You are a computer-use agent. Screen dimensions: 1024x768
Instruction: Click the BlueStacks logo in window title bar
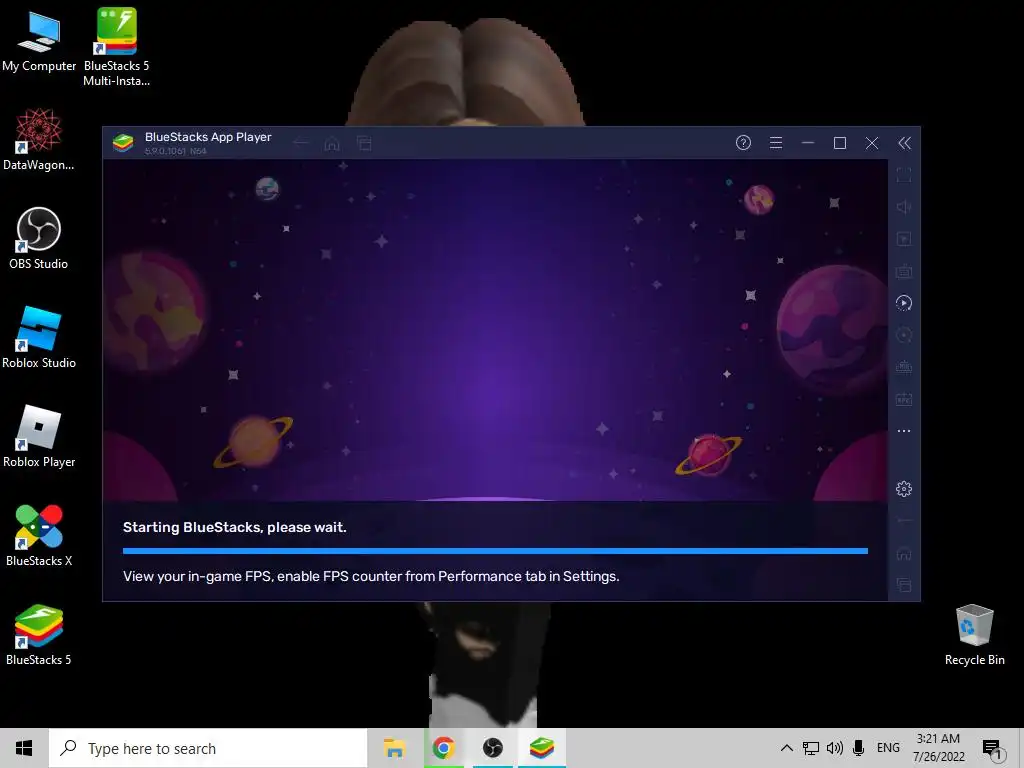(123, 143)
